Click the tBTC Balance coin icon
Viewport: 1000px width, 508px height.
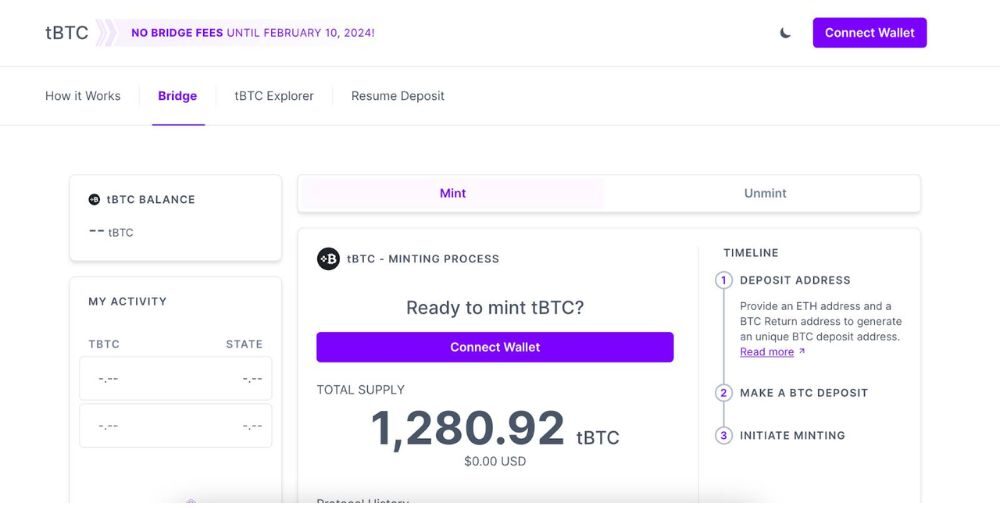[94, 199]
